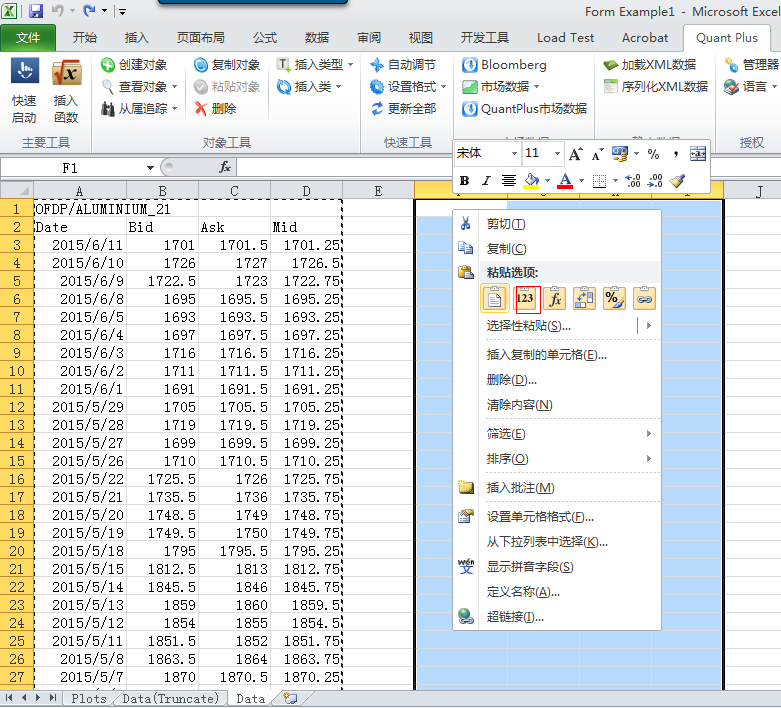Click Format Painter in mini toolbar
The width and height of the screenshot is (781, 708).
point(677,180)
